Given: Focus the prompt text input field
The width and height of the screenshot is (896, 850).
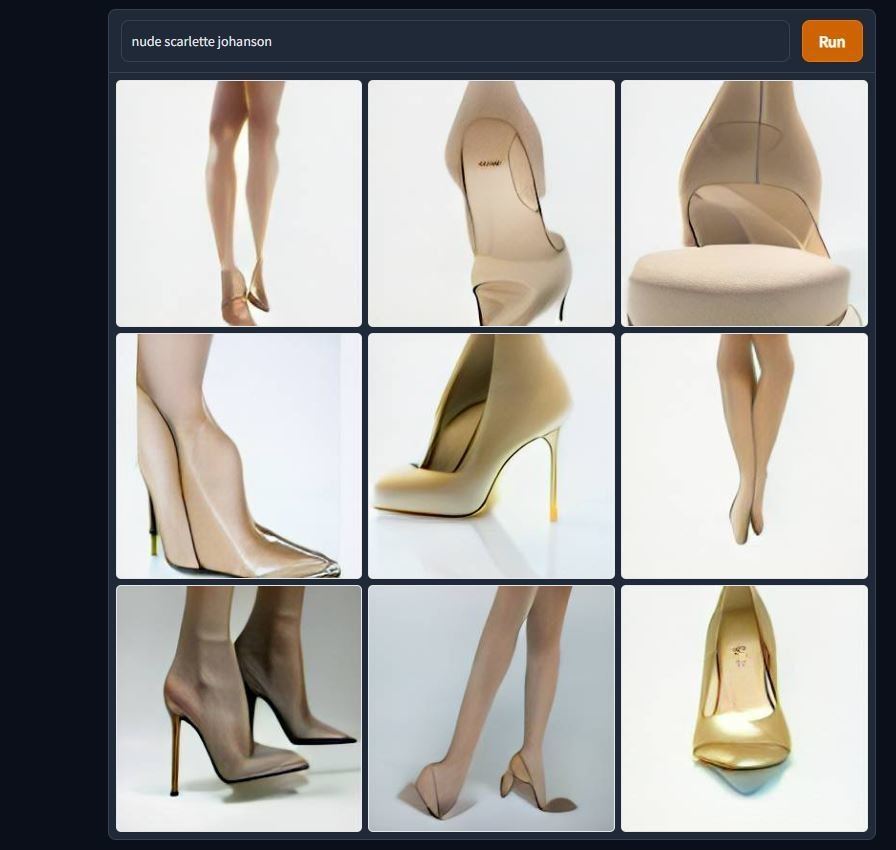Looking at the screenshot, I should [455, 42].
